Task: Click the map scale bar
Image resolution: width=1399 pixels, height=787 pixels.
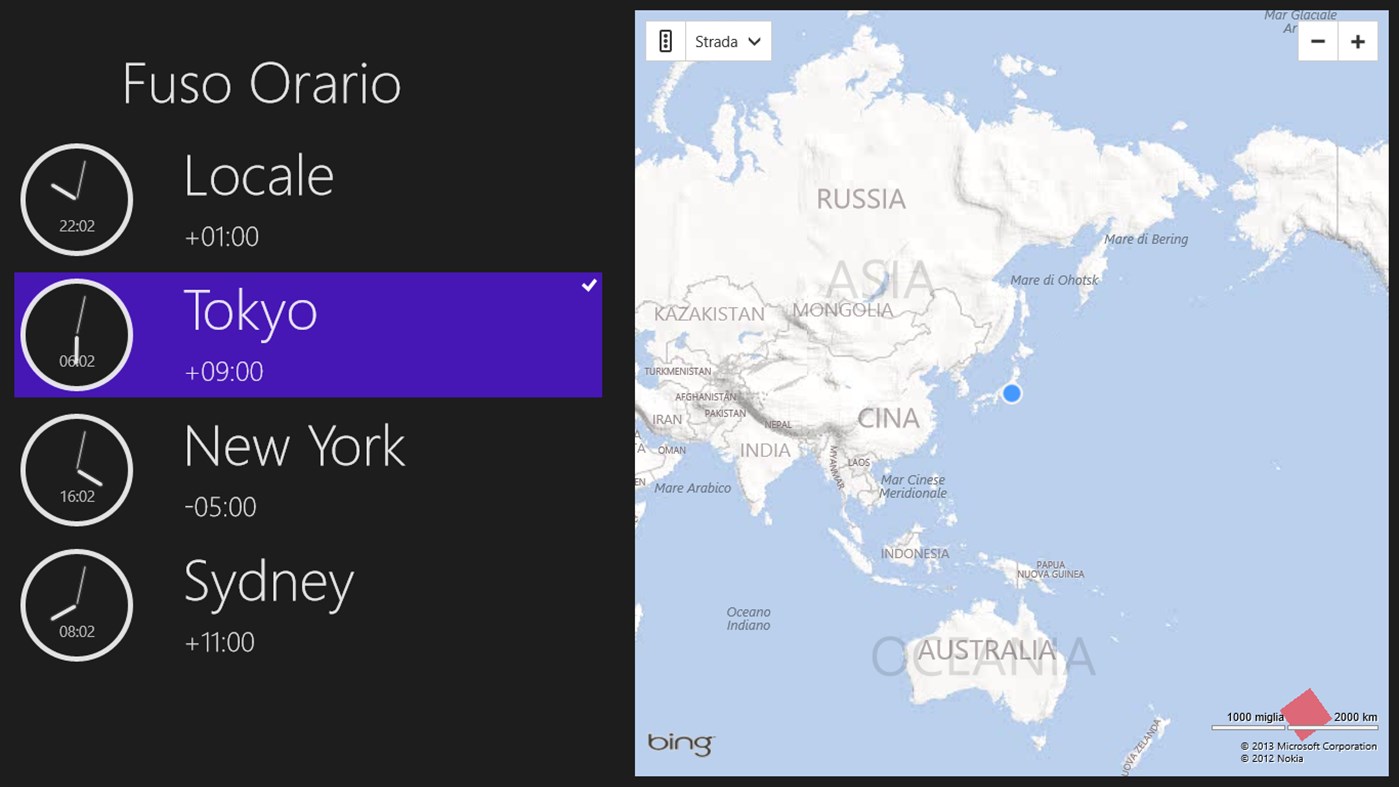Action: 1248,727
